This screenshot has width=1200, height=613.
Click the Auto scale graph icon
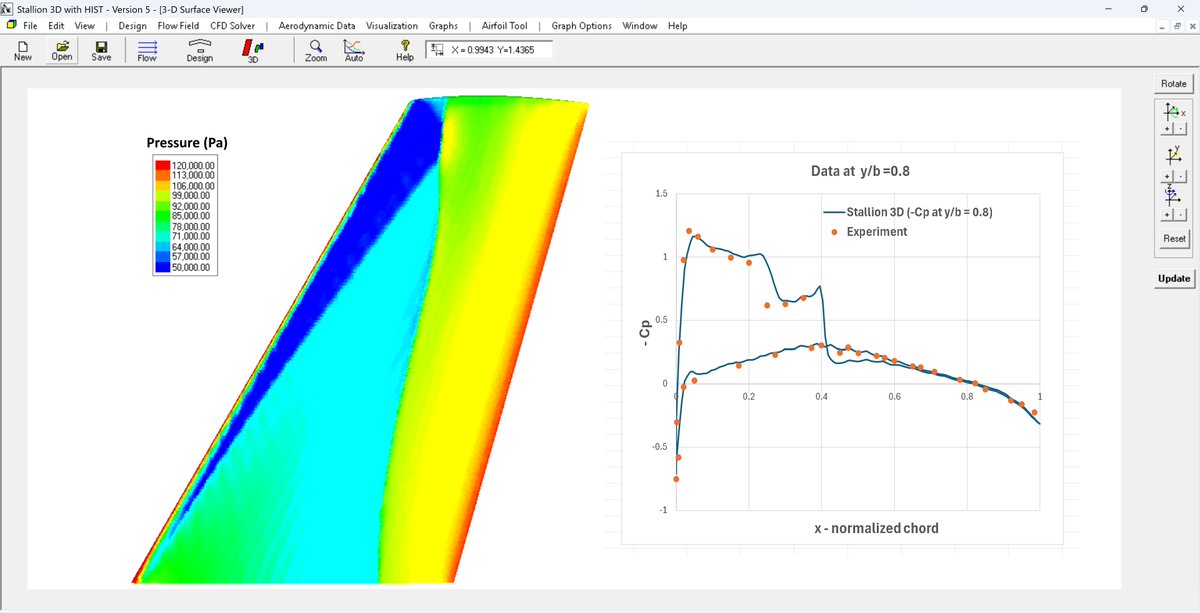(x=353, y=51)
